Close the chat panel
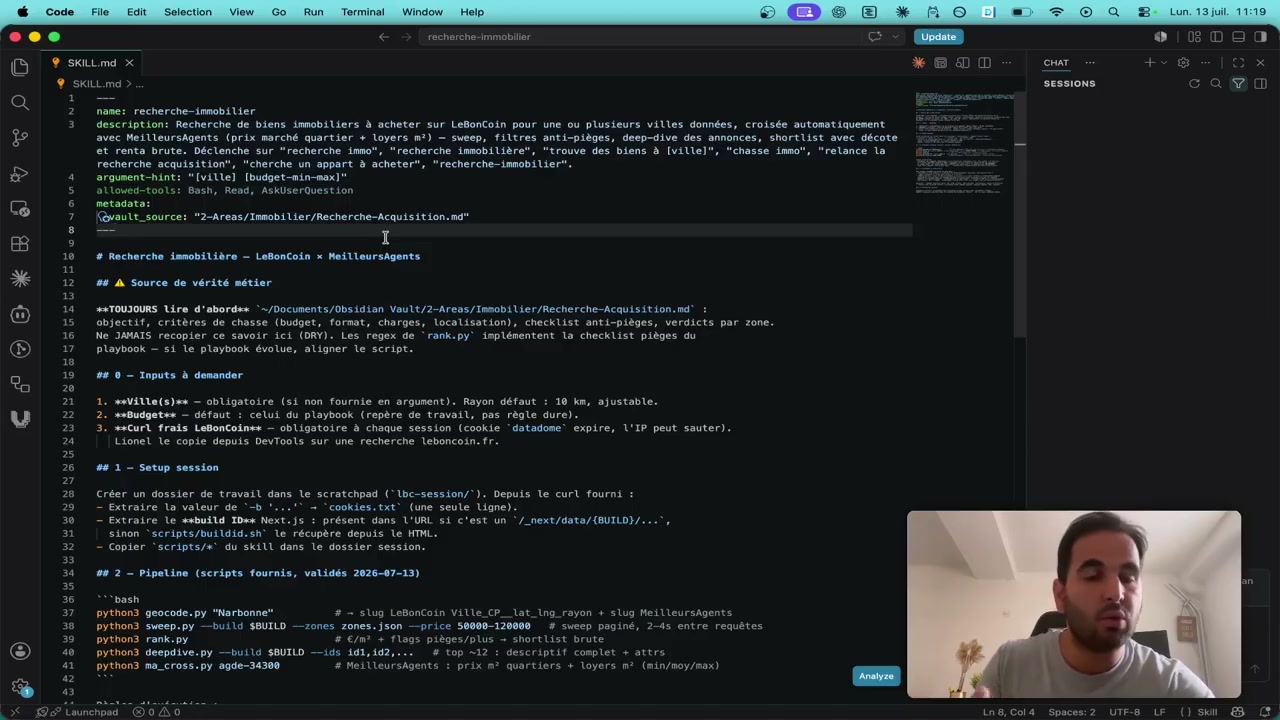This screenshot has width=1280, height=720. tap(1260, 63)
